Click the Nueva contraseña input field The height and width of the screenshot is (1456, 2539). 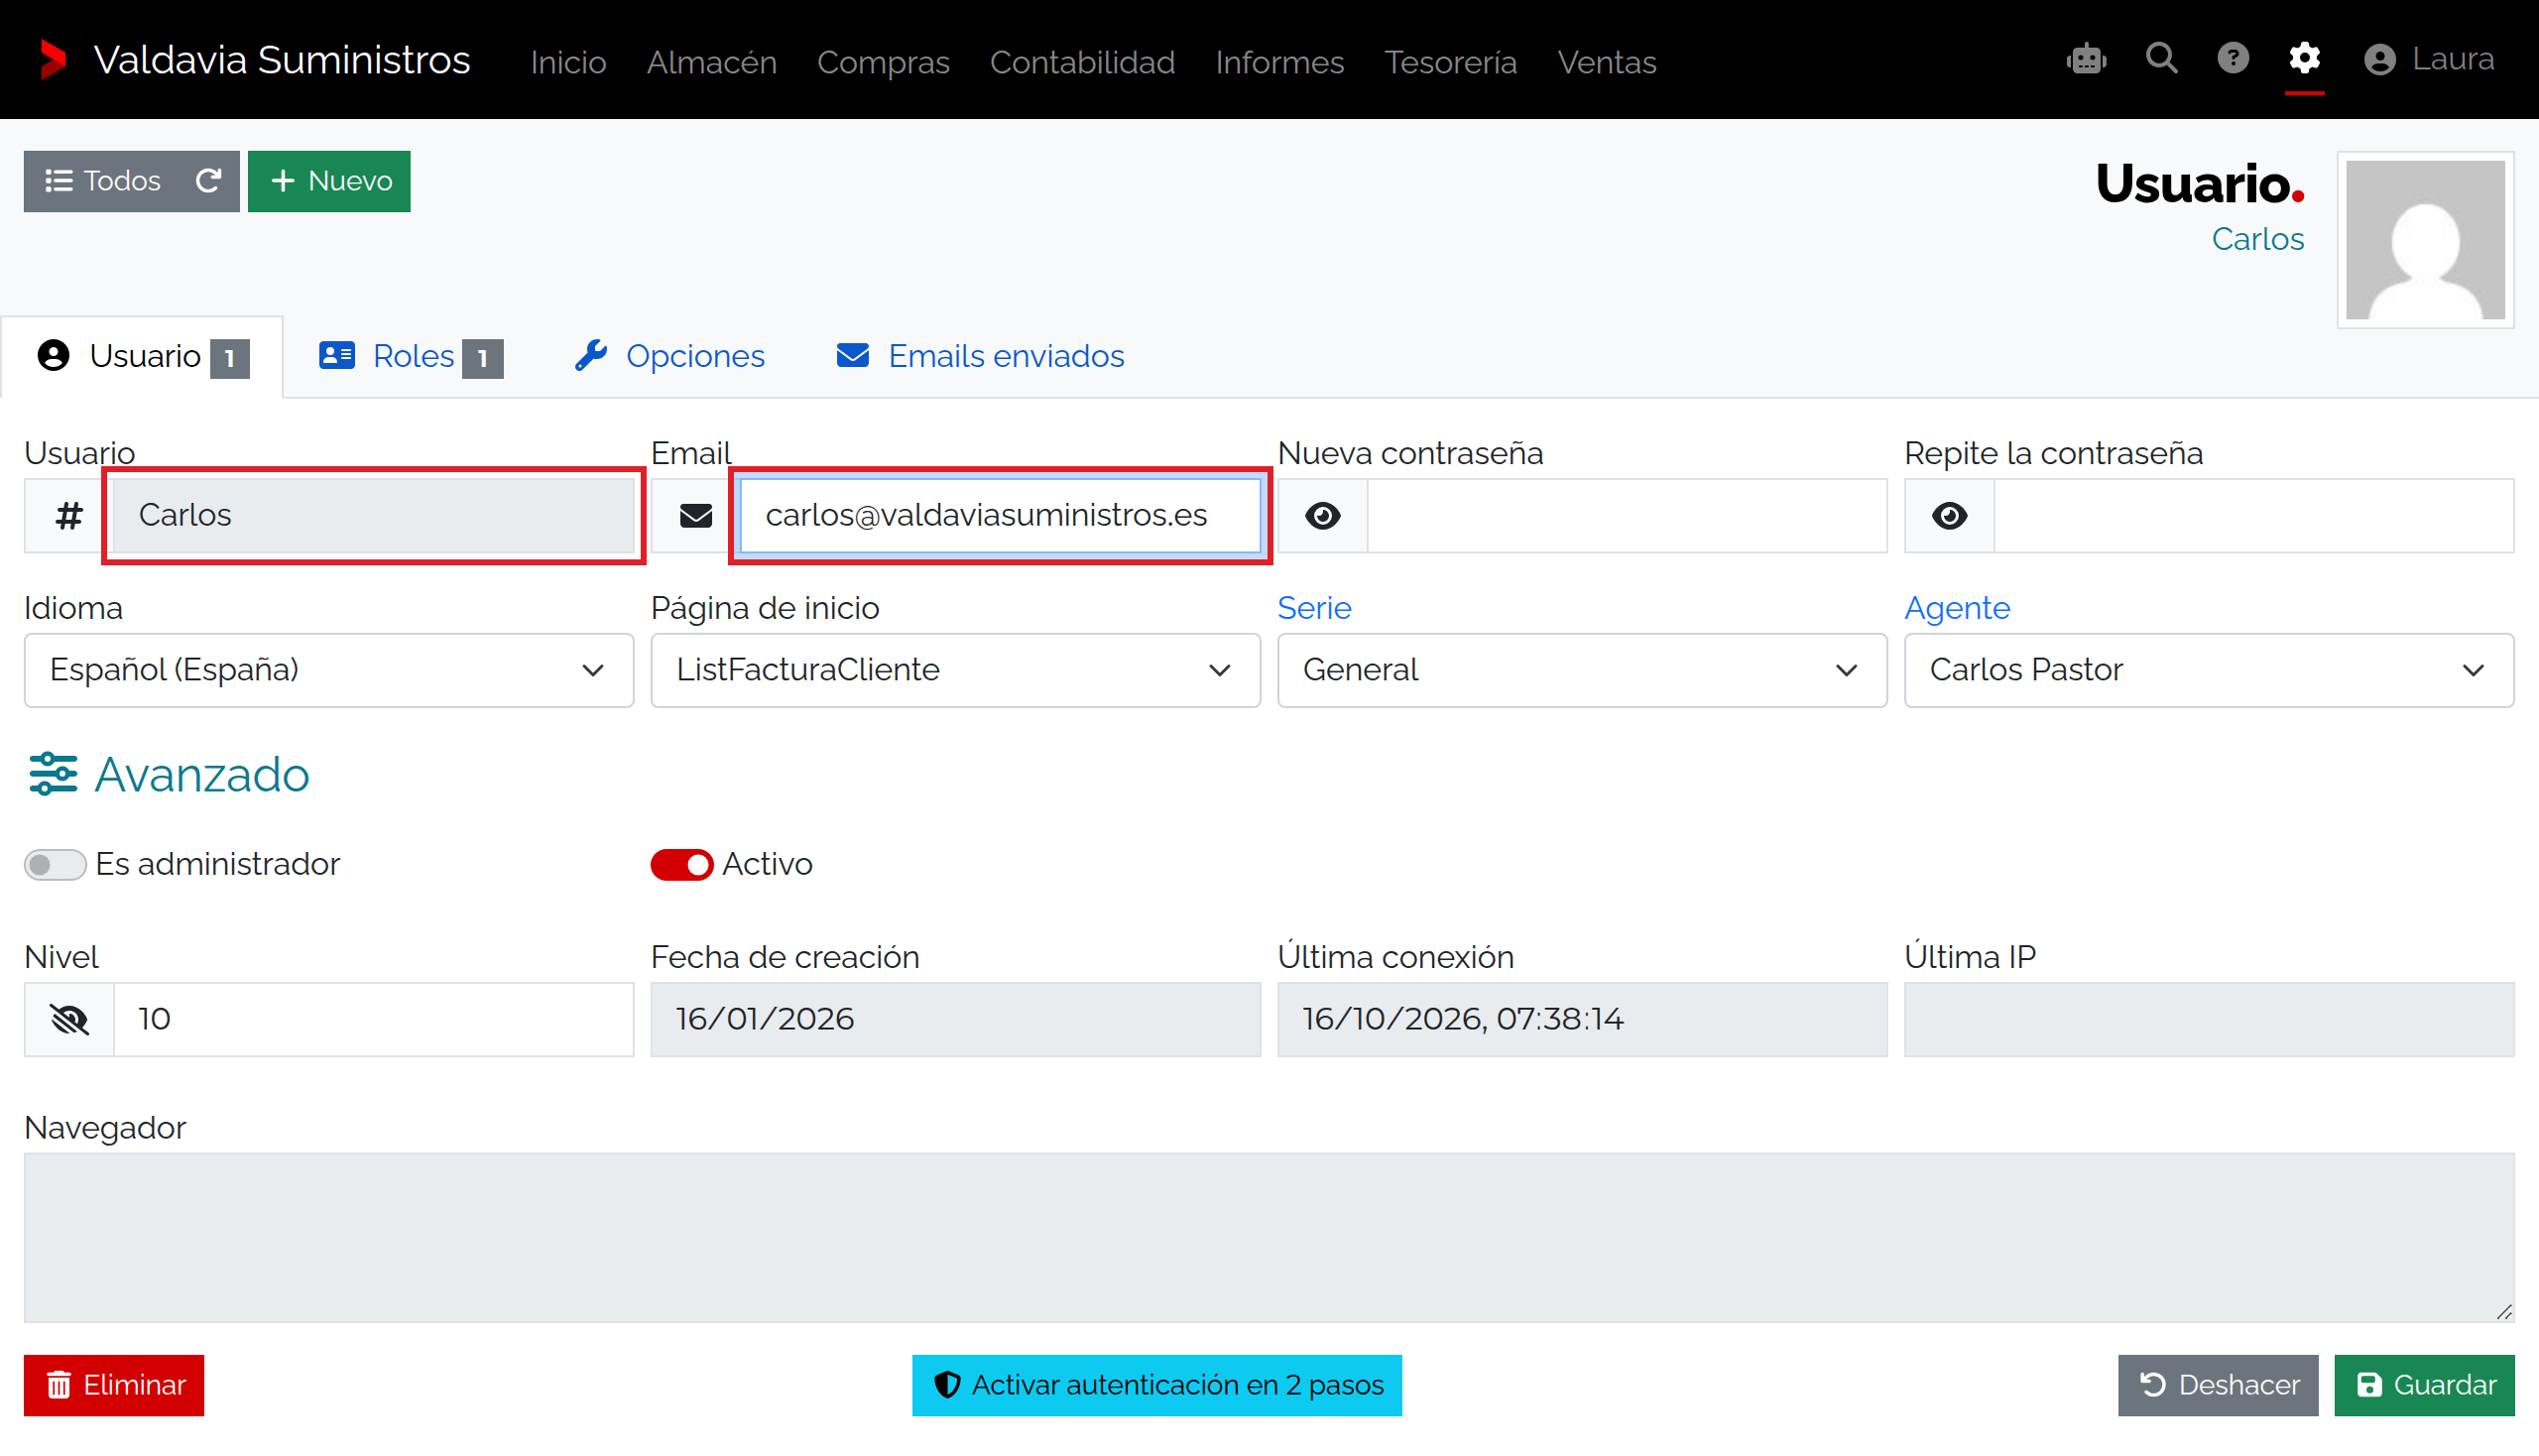1627,516
